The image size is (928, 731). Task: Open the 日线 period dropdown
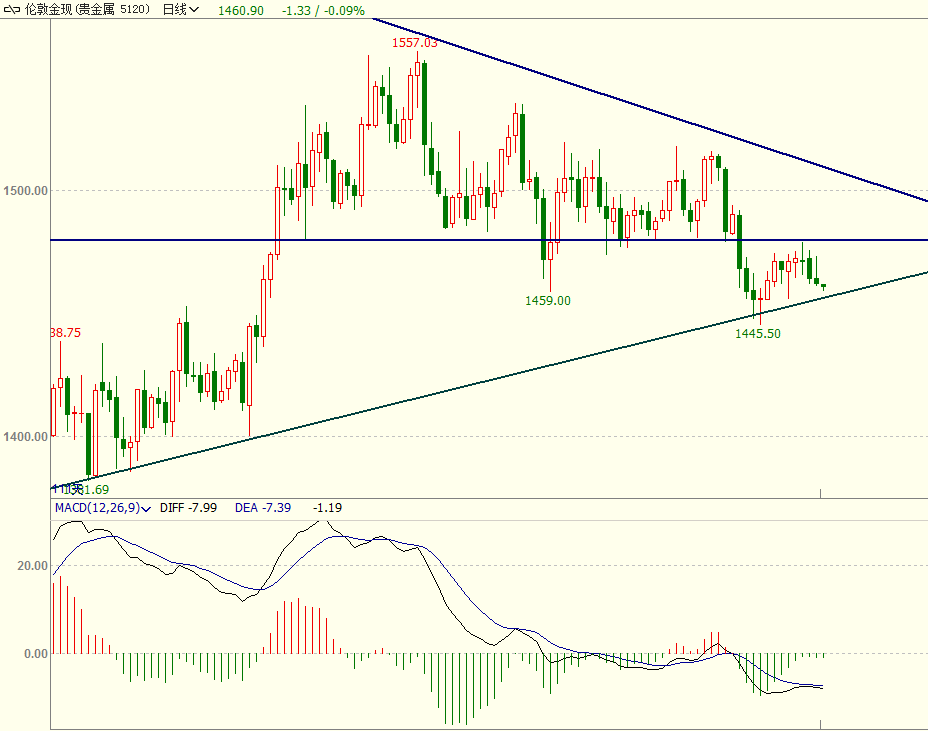(180, 9)
